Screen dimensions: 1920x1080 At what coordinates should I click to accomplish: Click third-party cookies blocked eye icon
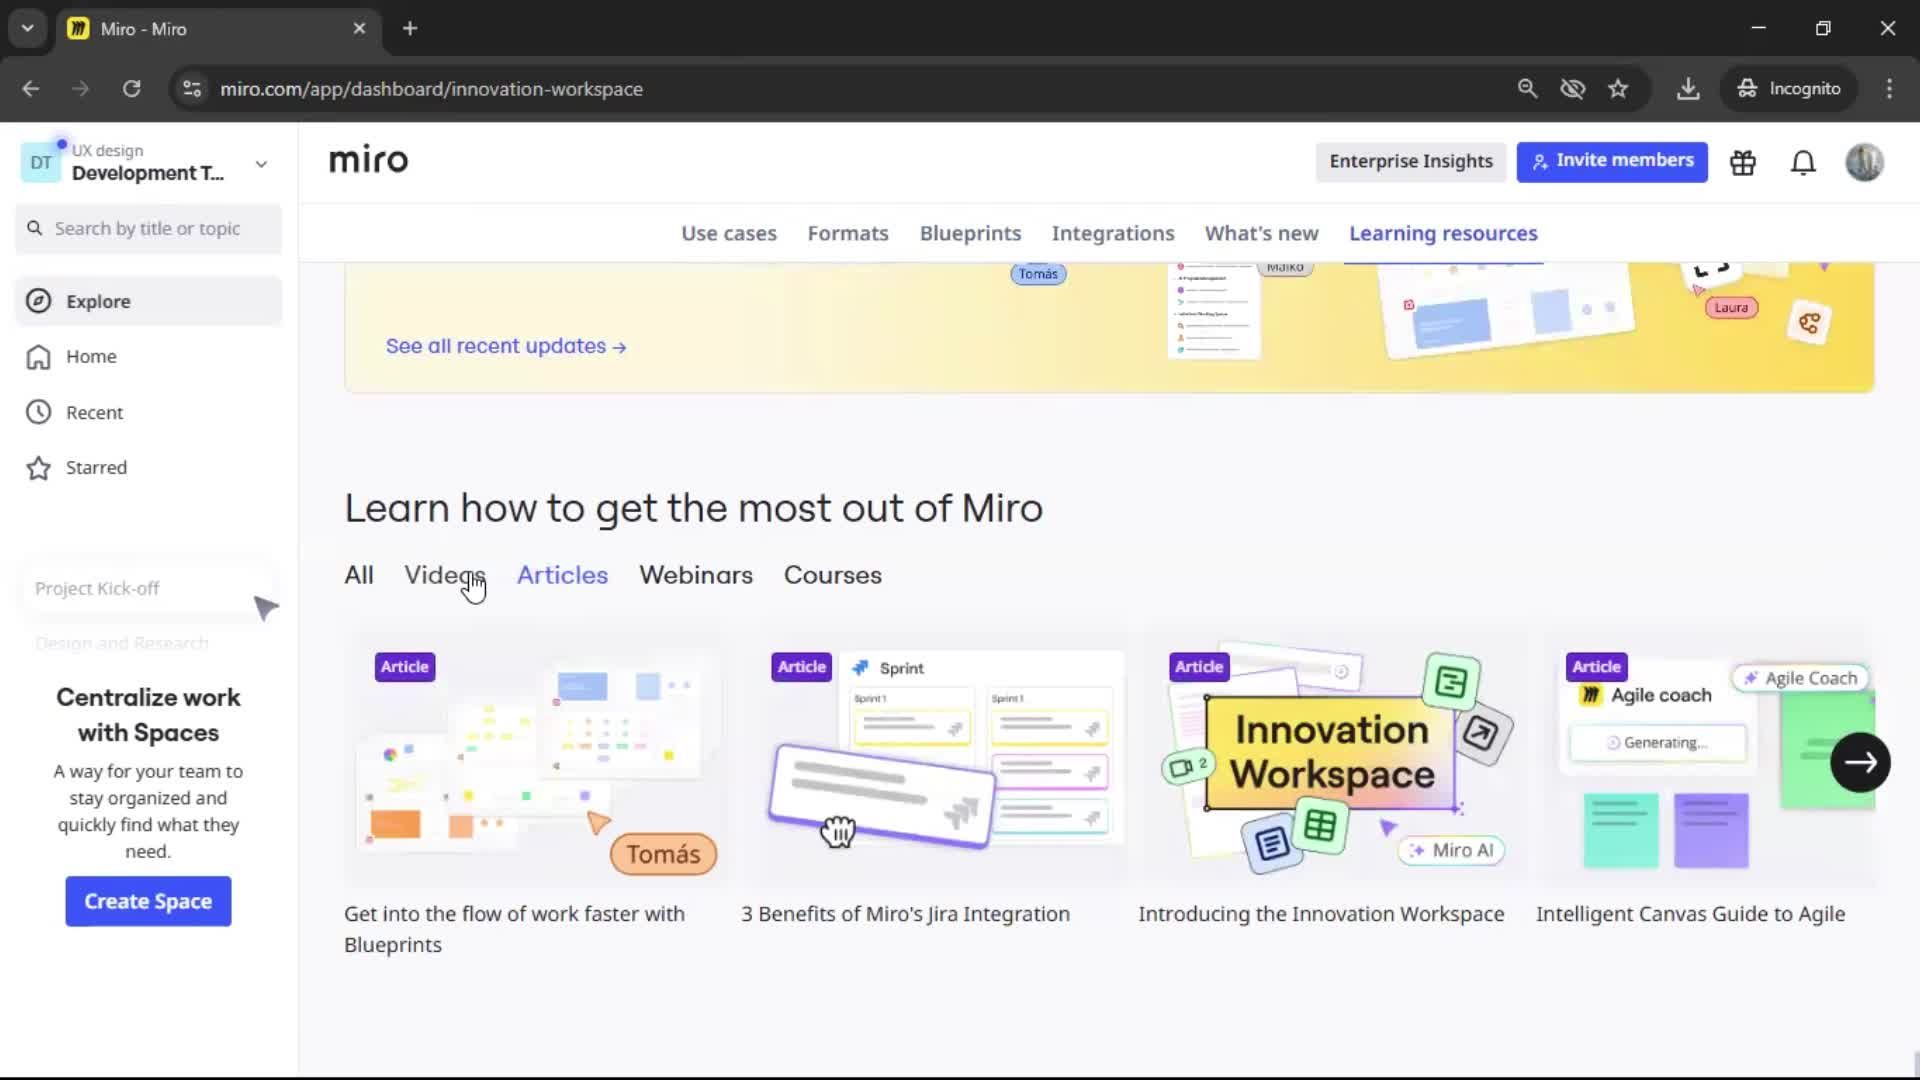1573,89
